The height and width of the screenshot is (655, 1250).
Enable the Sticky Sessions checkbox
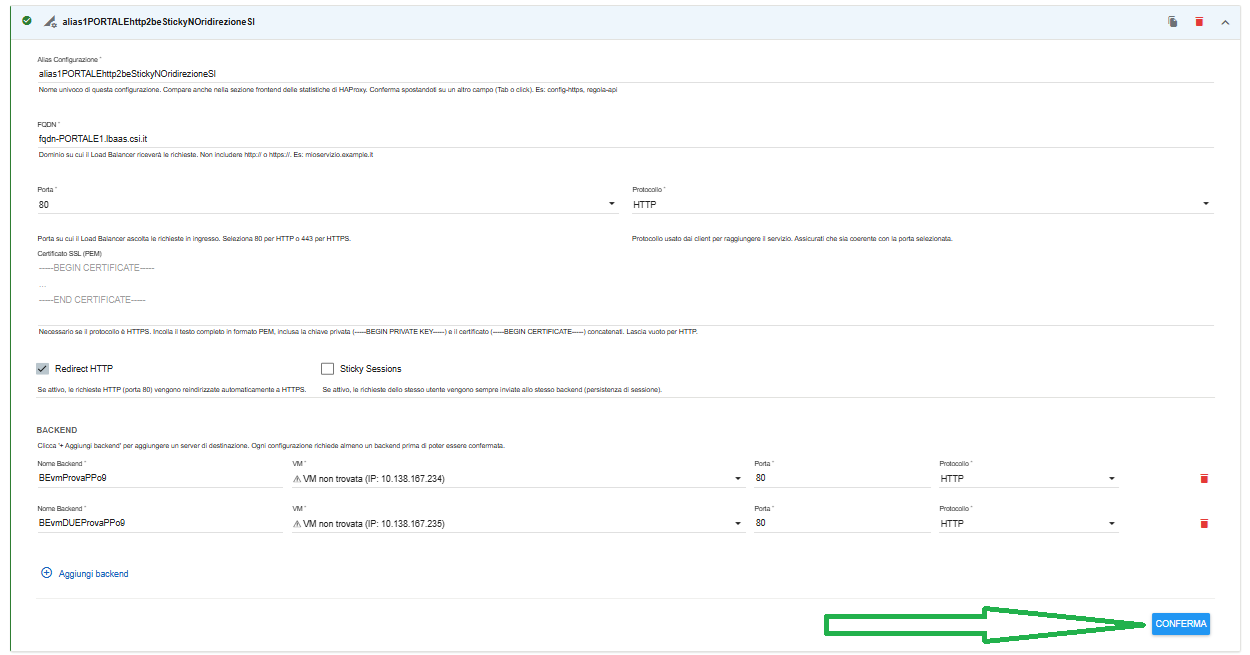point(327,369)
